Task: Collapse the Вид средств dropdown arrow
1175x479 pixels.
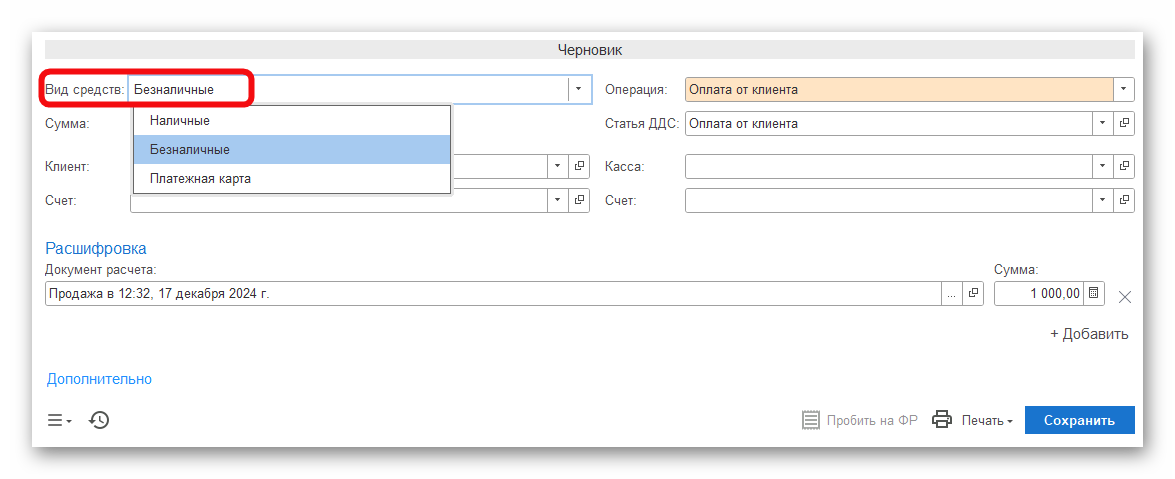Action: [579, 89]
